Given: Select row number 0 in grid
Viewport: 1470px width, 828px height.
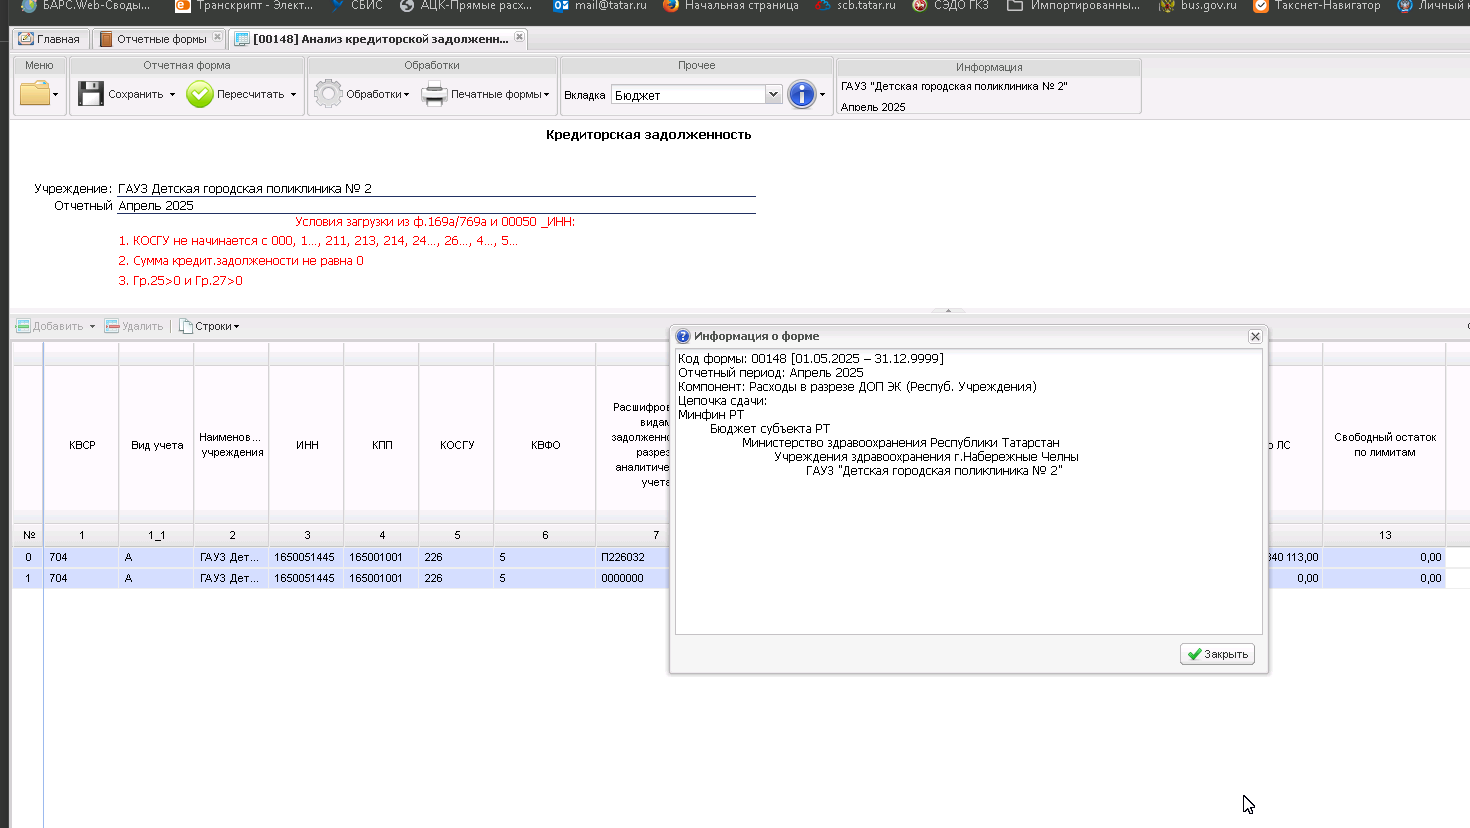Looking at the screenshot, I should click(28, 557).
